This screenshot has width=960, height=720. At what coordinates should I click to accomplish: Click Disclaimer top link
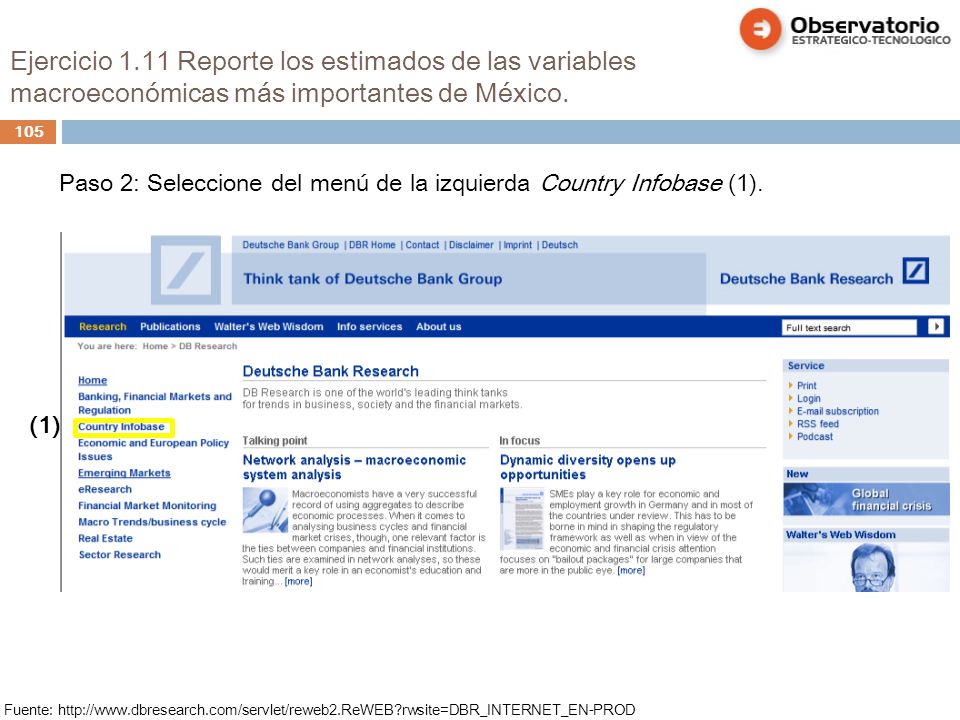pyautogui.click(x=471, y=245)
